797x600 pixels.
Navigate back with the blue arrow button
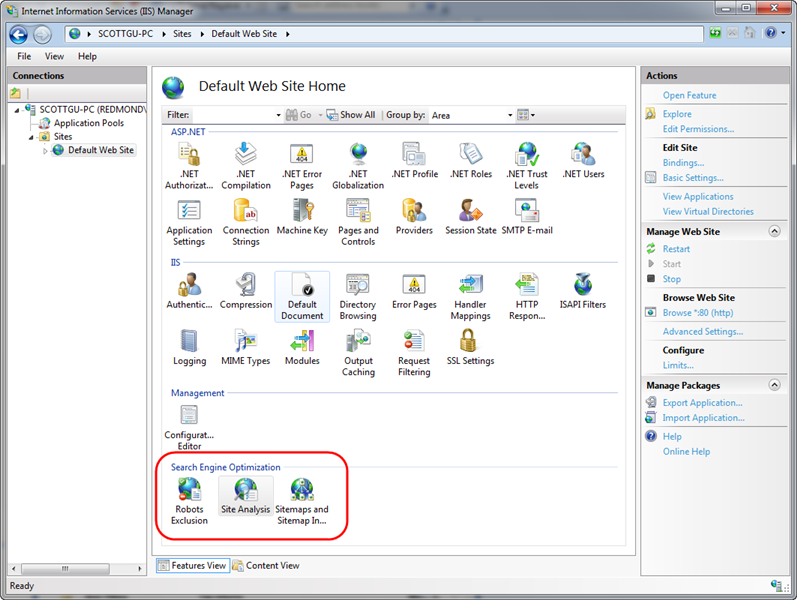(x=19, y=35)
